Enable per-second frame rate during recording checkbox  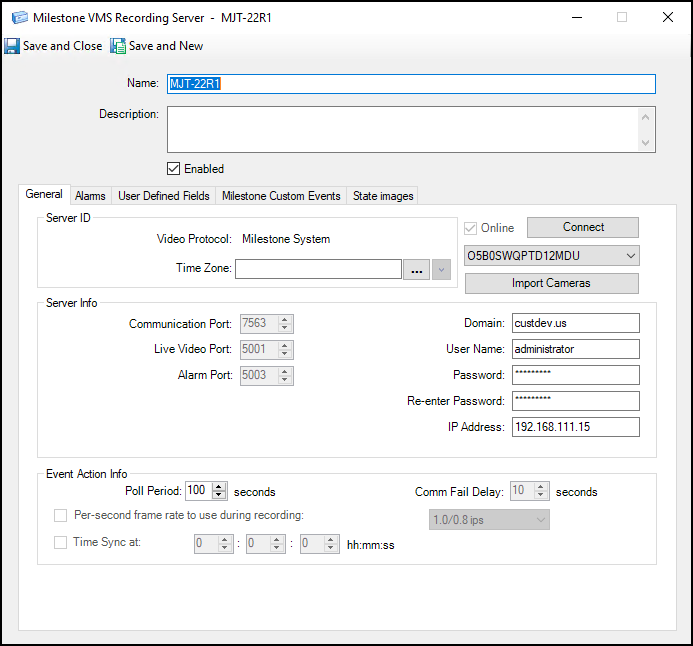61,515
